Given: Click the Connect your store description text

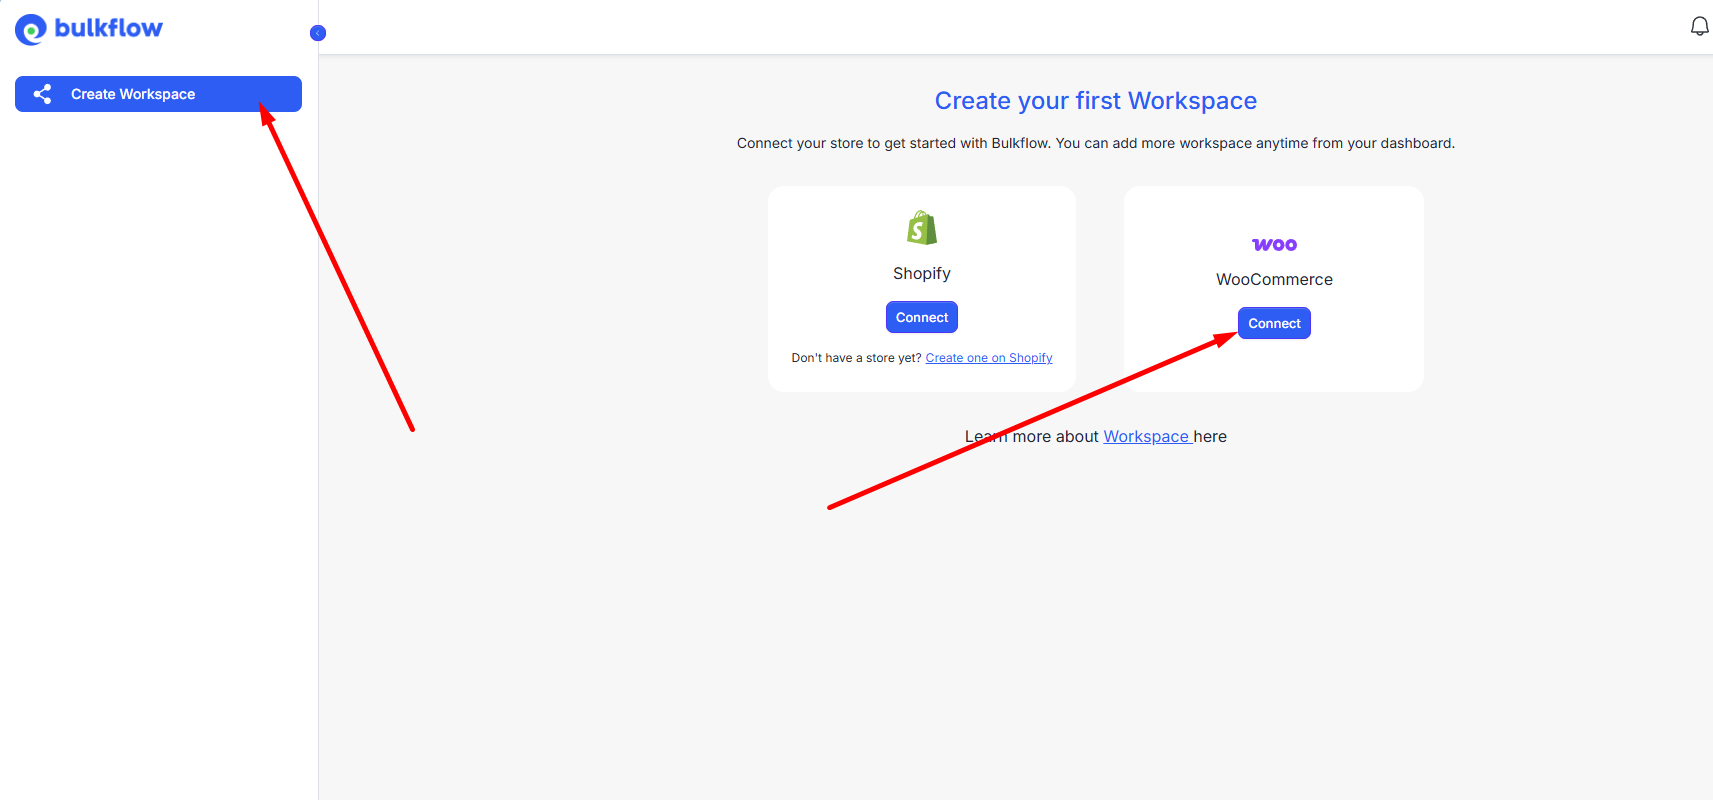Looking at the screenshot, I should 1096,143.
